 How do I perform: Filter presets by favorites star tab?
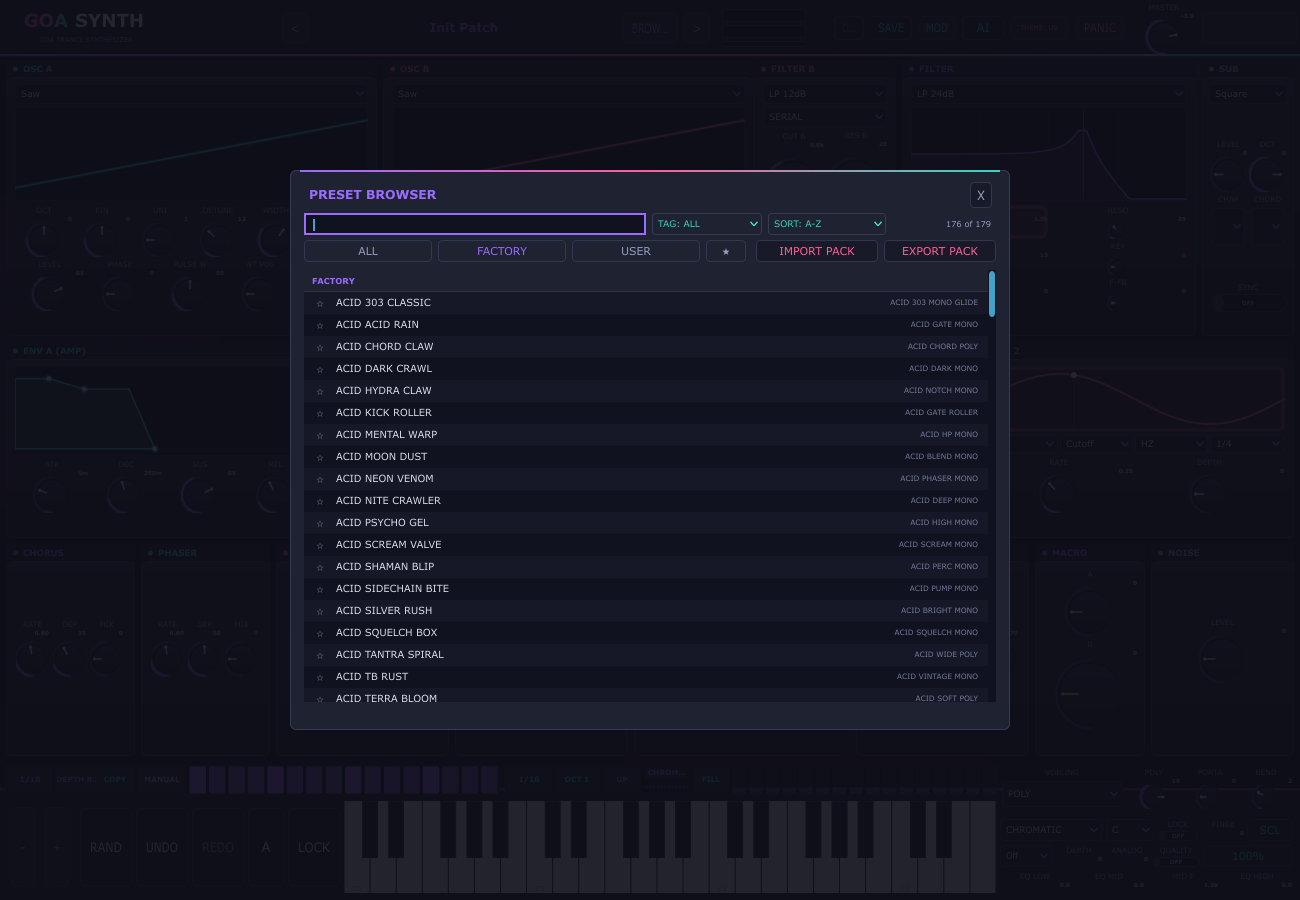[x=726, y=251]
